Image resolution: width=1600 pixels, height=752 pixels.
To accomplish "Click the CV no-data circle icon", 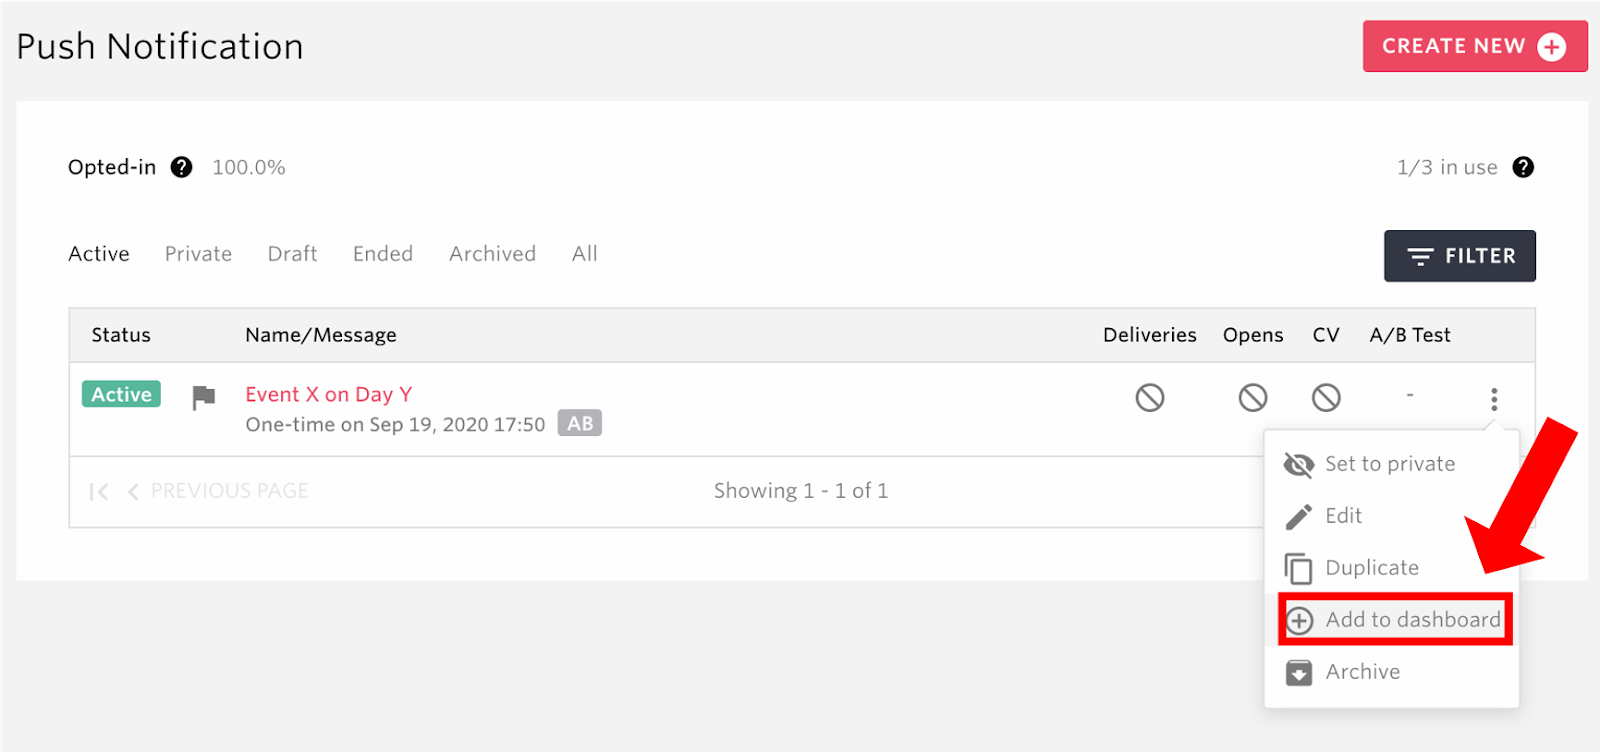I will [1326, 398].
